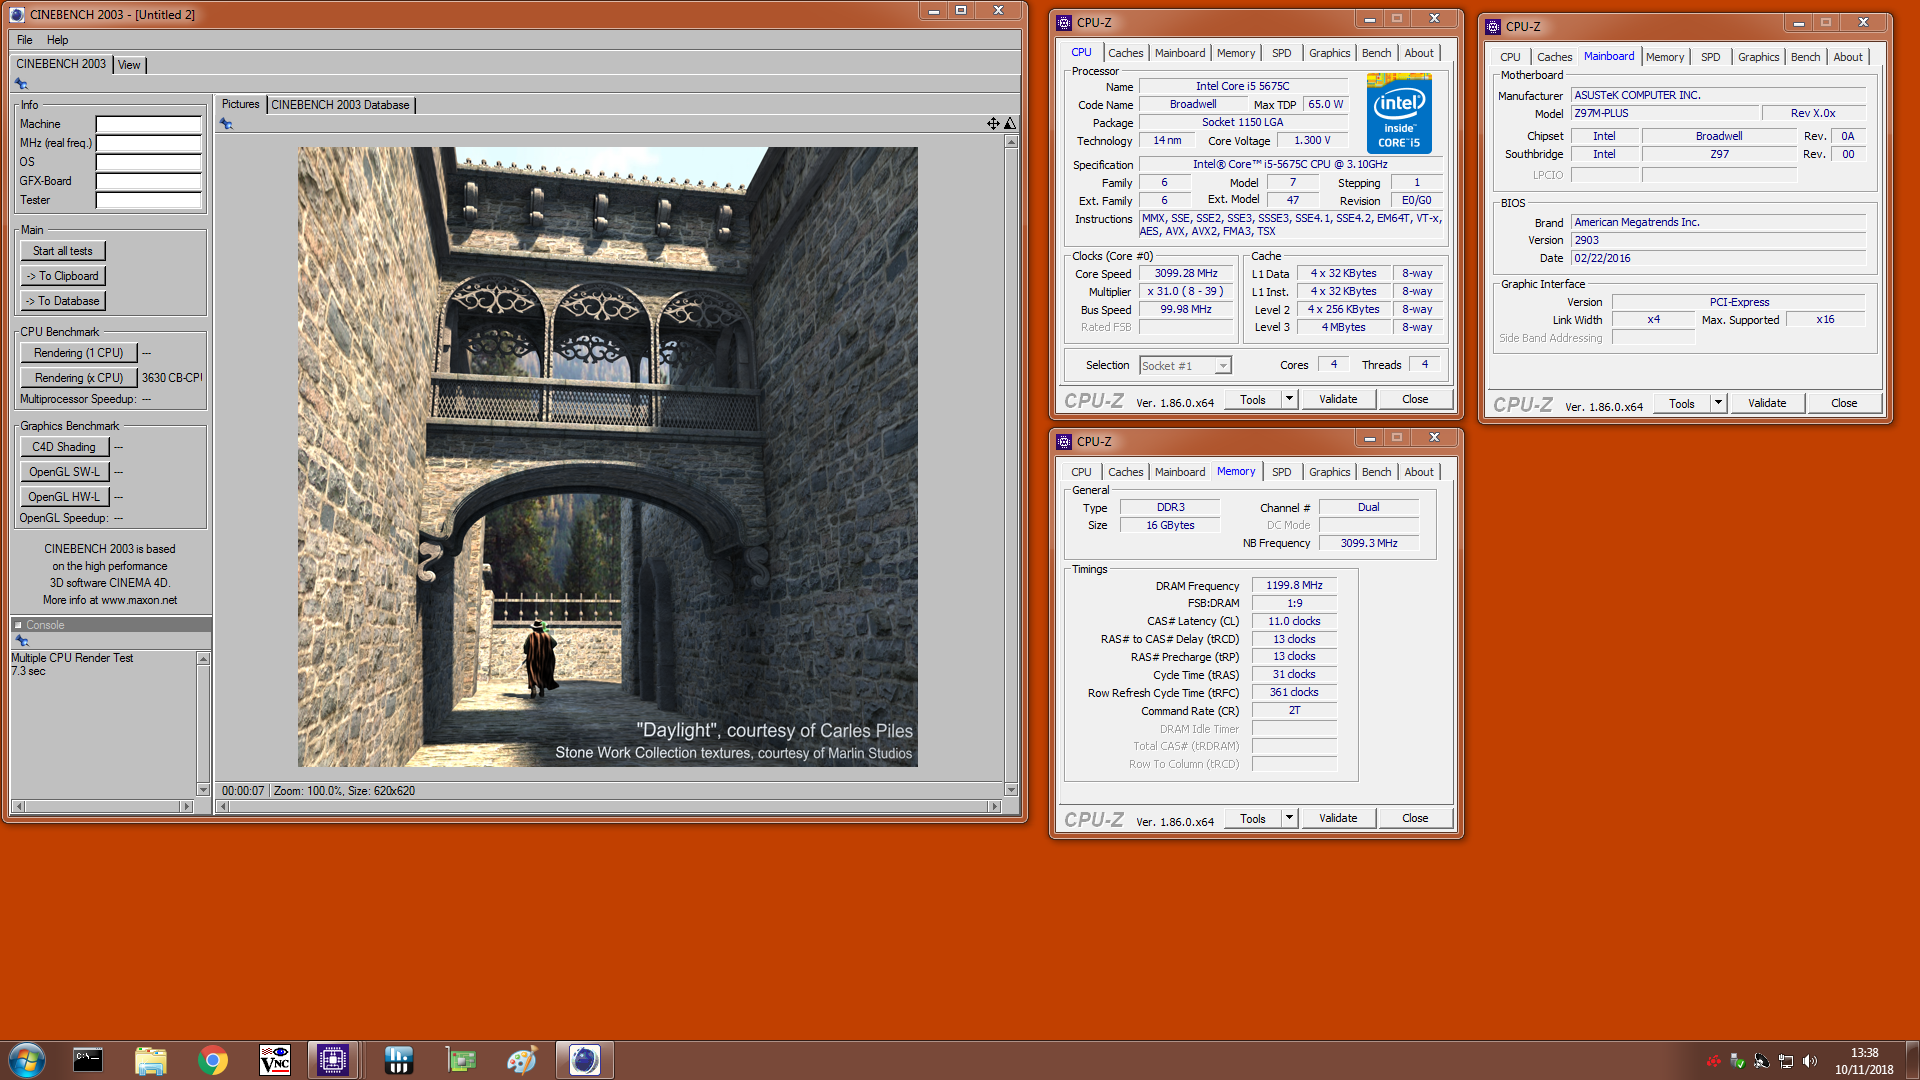Expand the Tools arrow in the CPU-Z Mainboard window
The width and height of the screenshot is (1920, 1080).
[x=1718, y=403]
